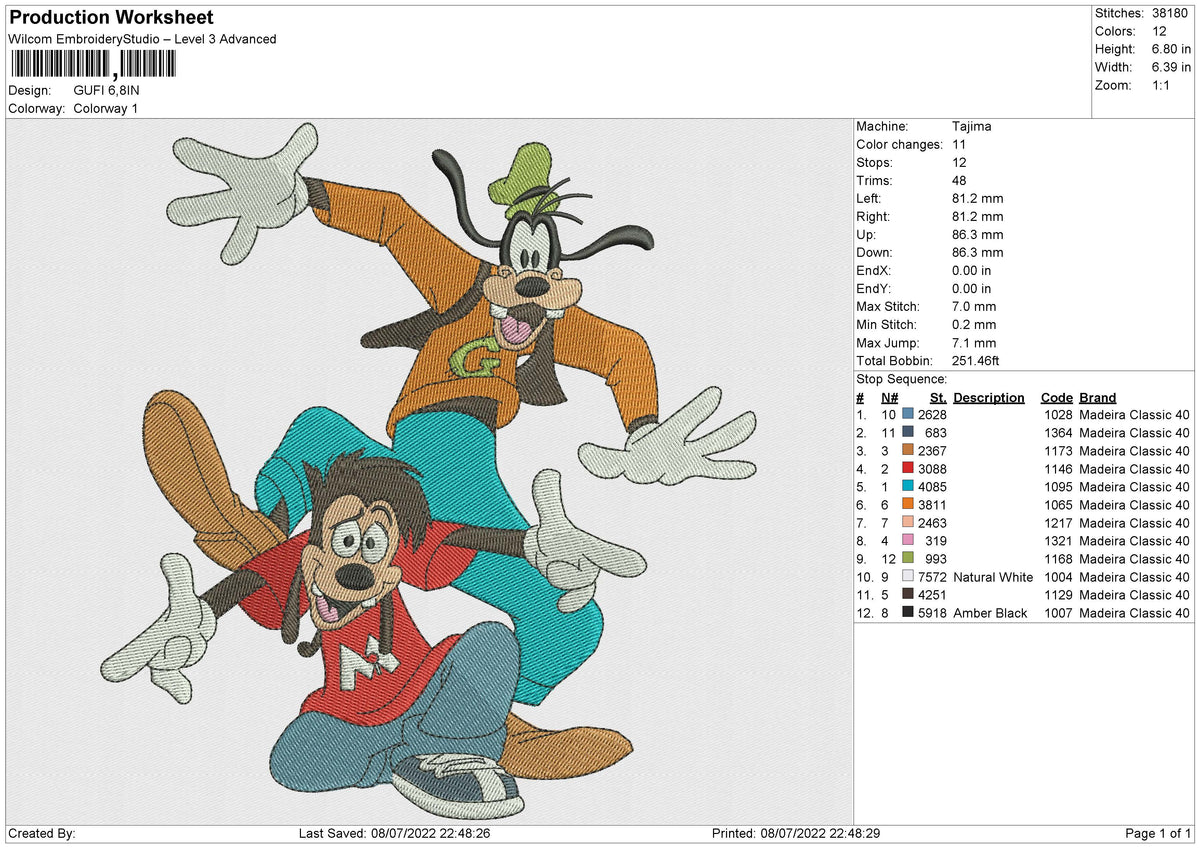Click the Total Bobbin value '251.46ft'

977,361
